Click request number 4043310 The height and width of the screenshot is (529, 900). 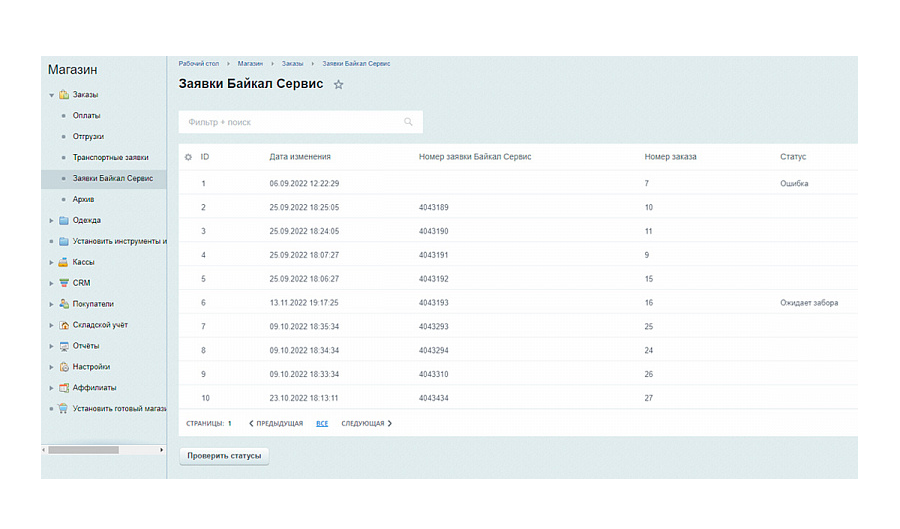433,374
